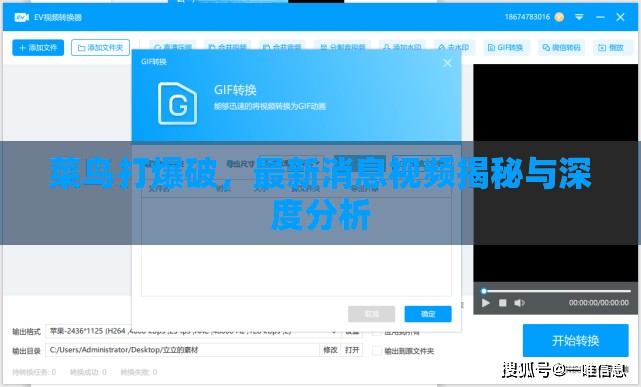641x387 pixels.
Task: Mute the preview volume icon
Action: [519, 303]
